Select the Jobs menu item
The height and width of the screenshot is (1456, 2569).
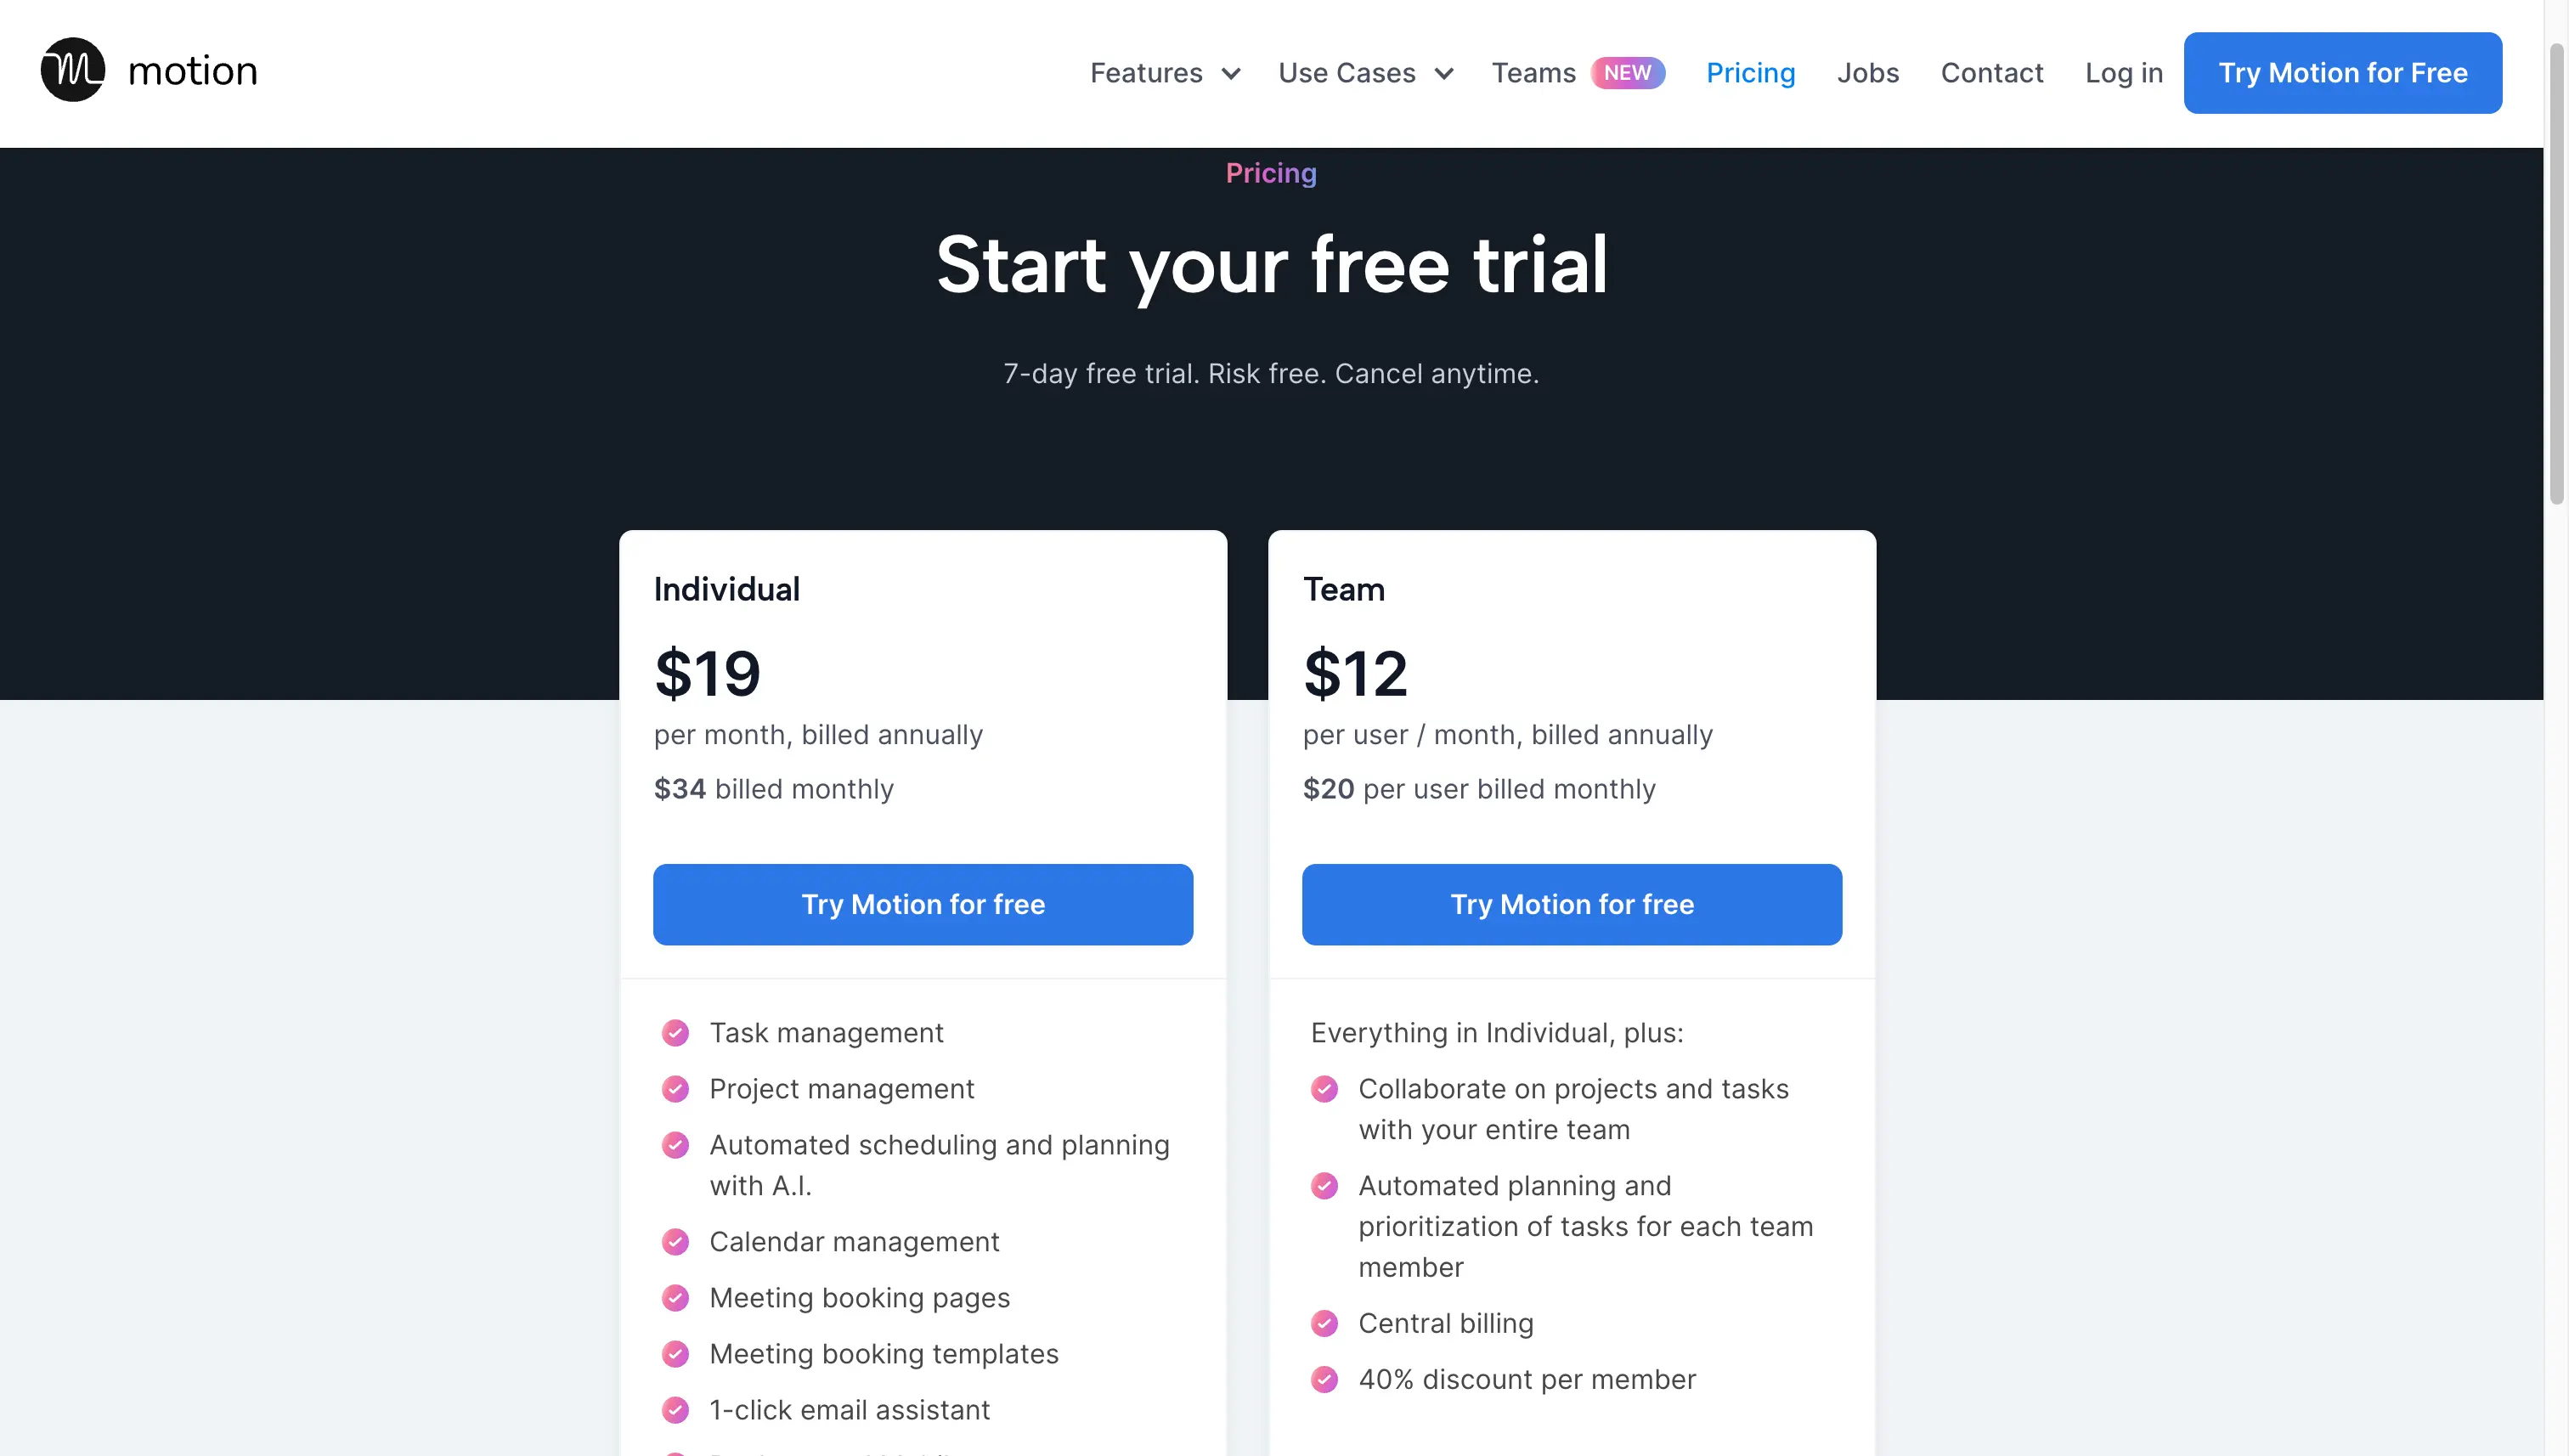click(1866, 72)
